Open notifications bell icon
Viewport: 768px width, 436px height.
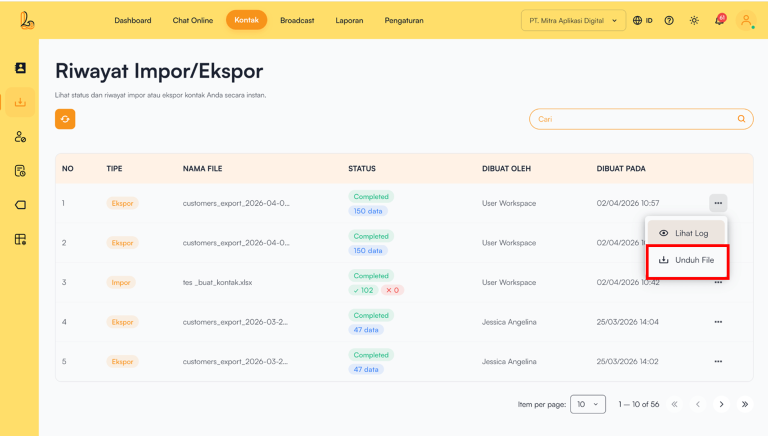coord(719,20)
